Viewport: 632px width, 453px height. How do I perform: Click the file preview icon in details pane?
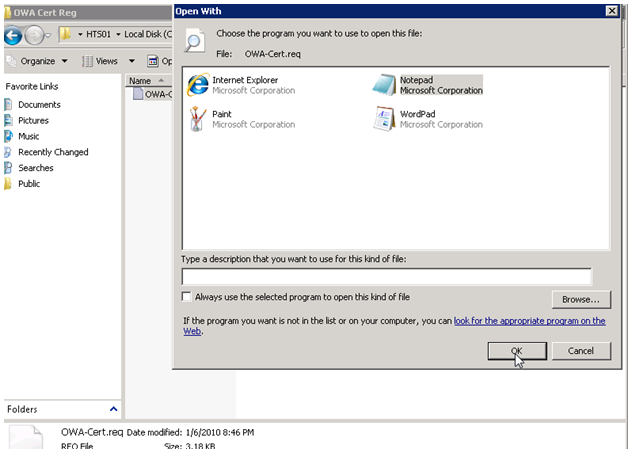26,438
